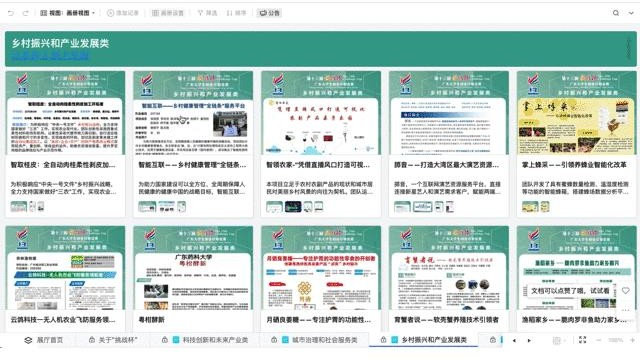Like the doc via heart icon
The width and height of the screenshot is (640, 360).
[625, 291]
